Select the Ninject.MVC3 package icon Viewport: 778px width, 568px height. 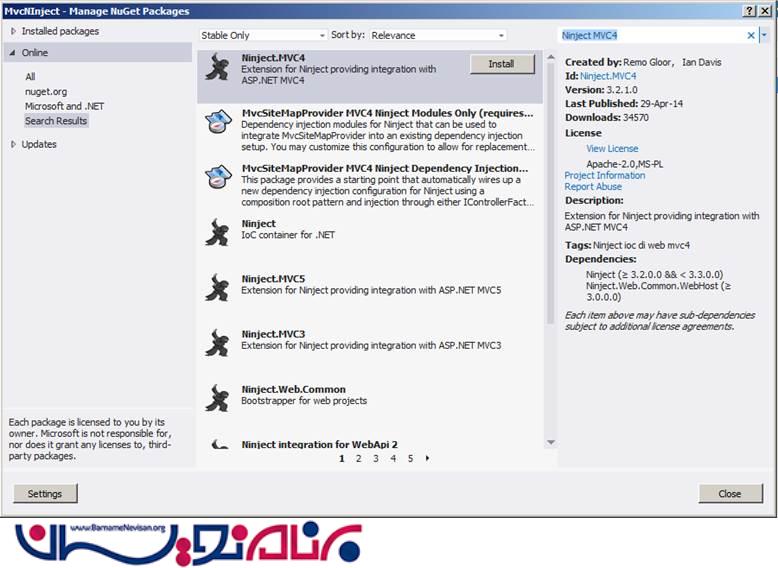click(217, 343)
